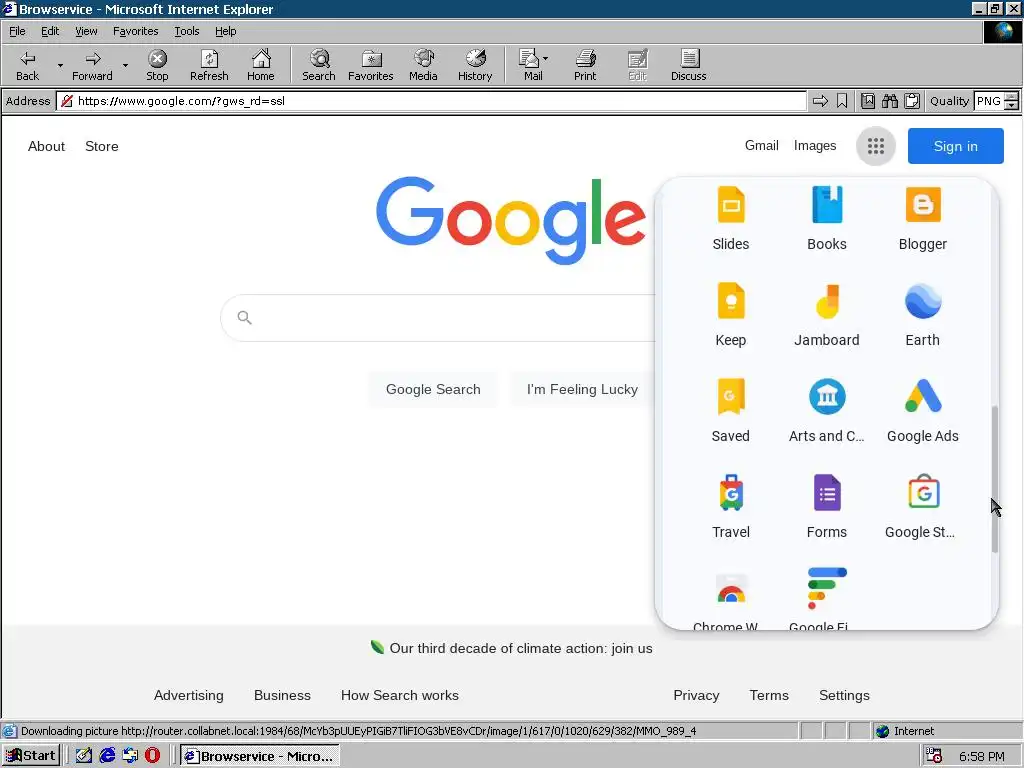This screenshot has height=768, width=1024.
Task: Open Keep from the apps panel
Action: pos(731,315)
